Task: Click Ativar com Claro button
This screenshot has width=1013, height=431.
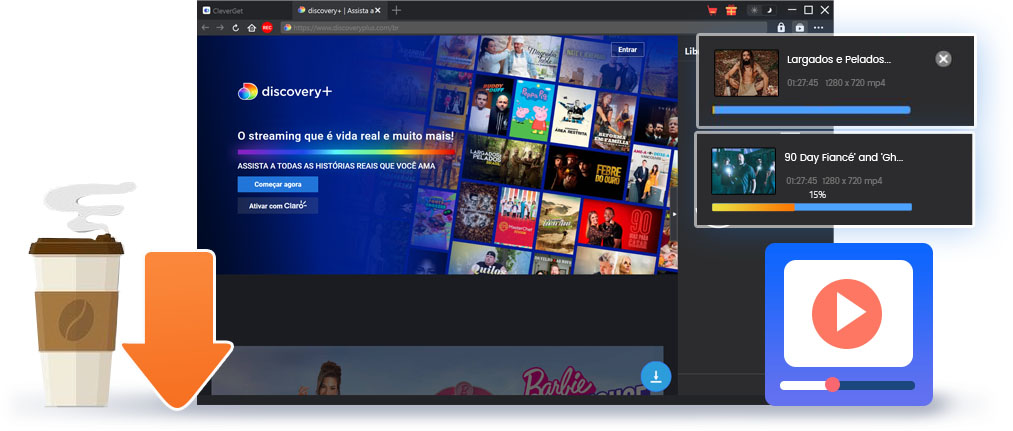Action: pyautogui.click(x=278, y=206)
